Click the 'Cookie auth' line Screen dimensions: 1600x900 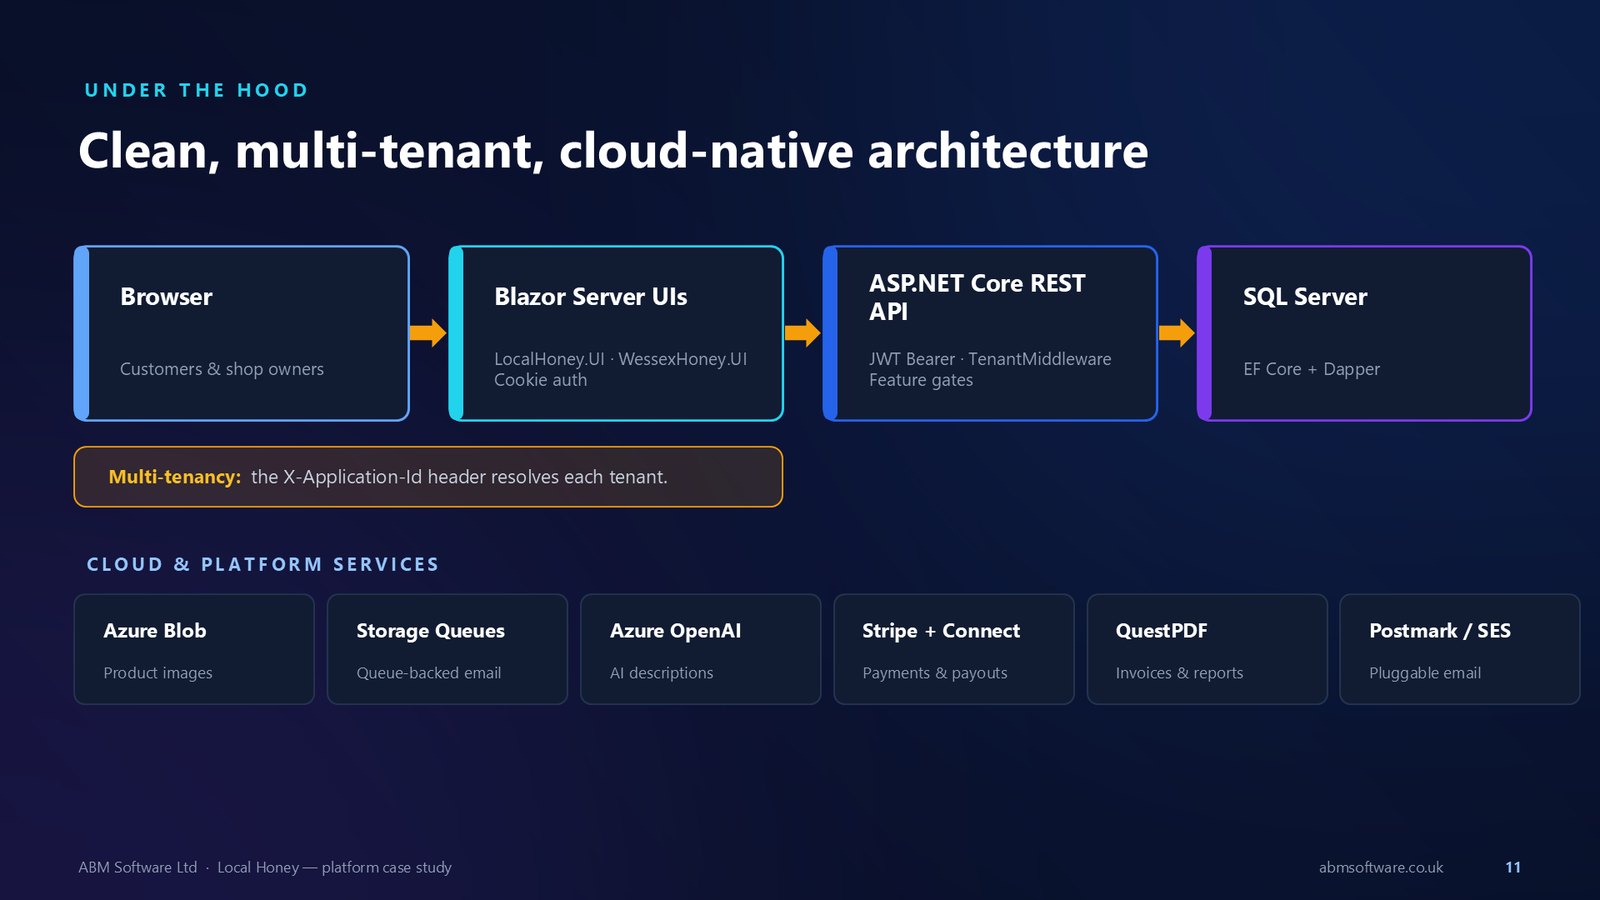[541, 380]
